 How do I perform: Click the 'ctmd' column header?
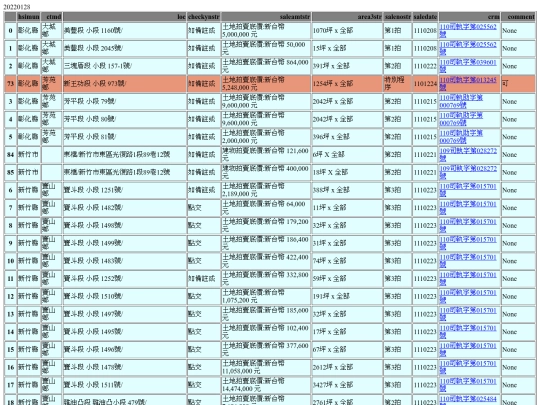(x=52, y=17)
